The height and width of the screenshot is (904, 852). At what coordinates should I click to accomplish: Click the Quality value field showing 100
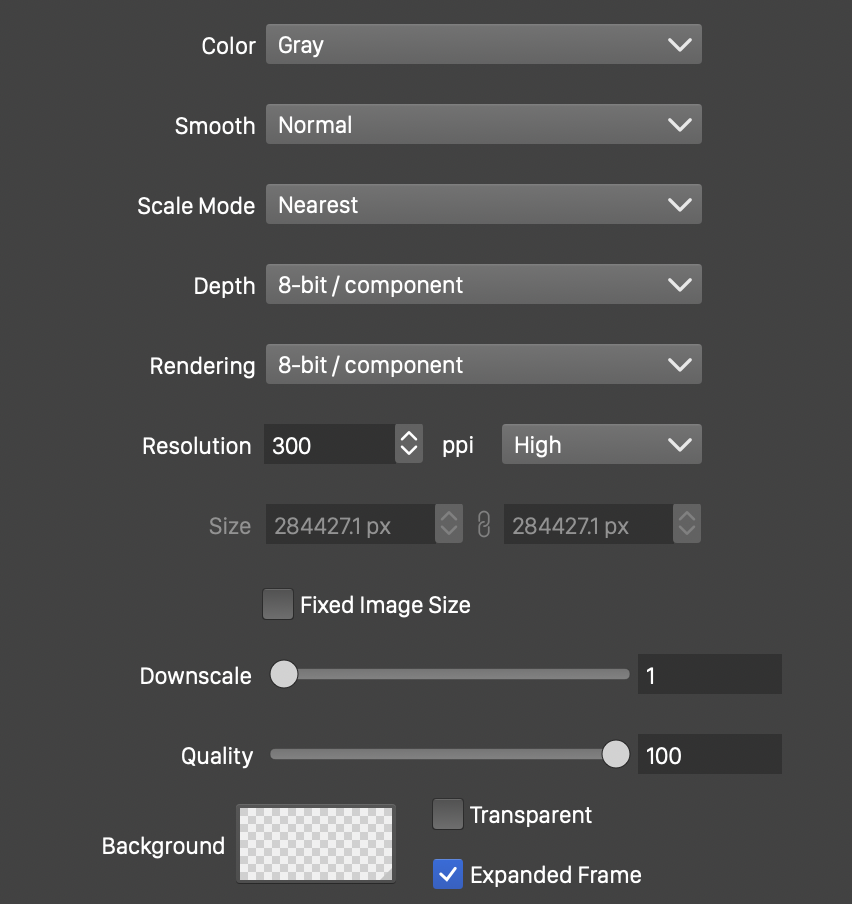click(x=709, y=755)
